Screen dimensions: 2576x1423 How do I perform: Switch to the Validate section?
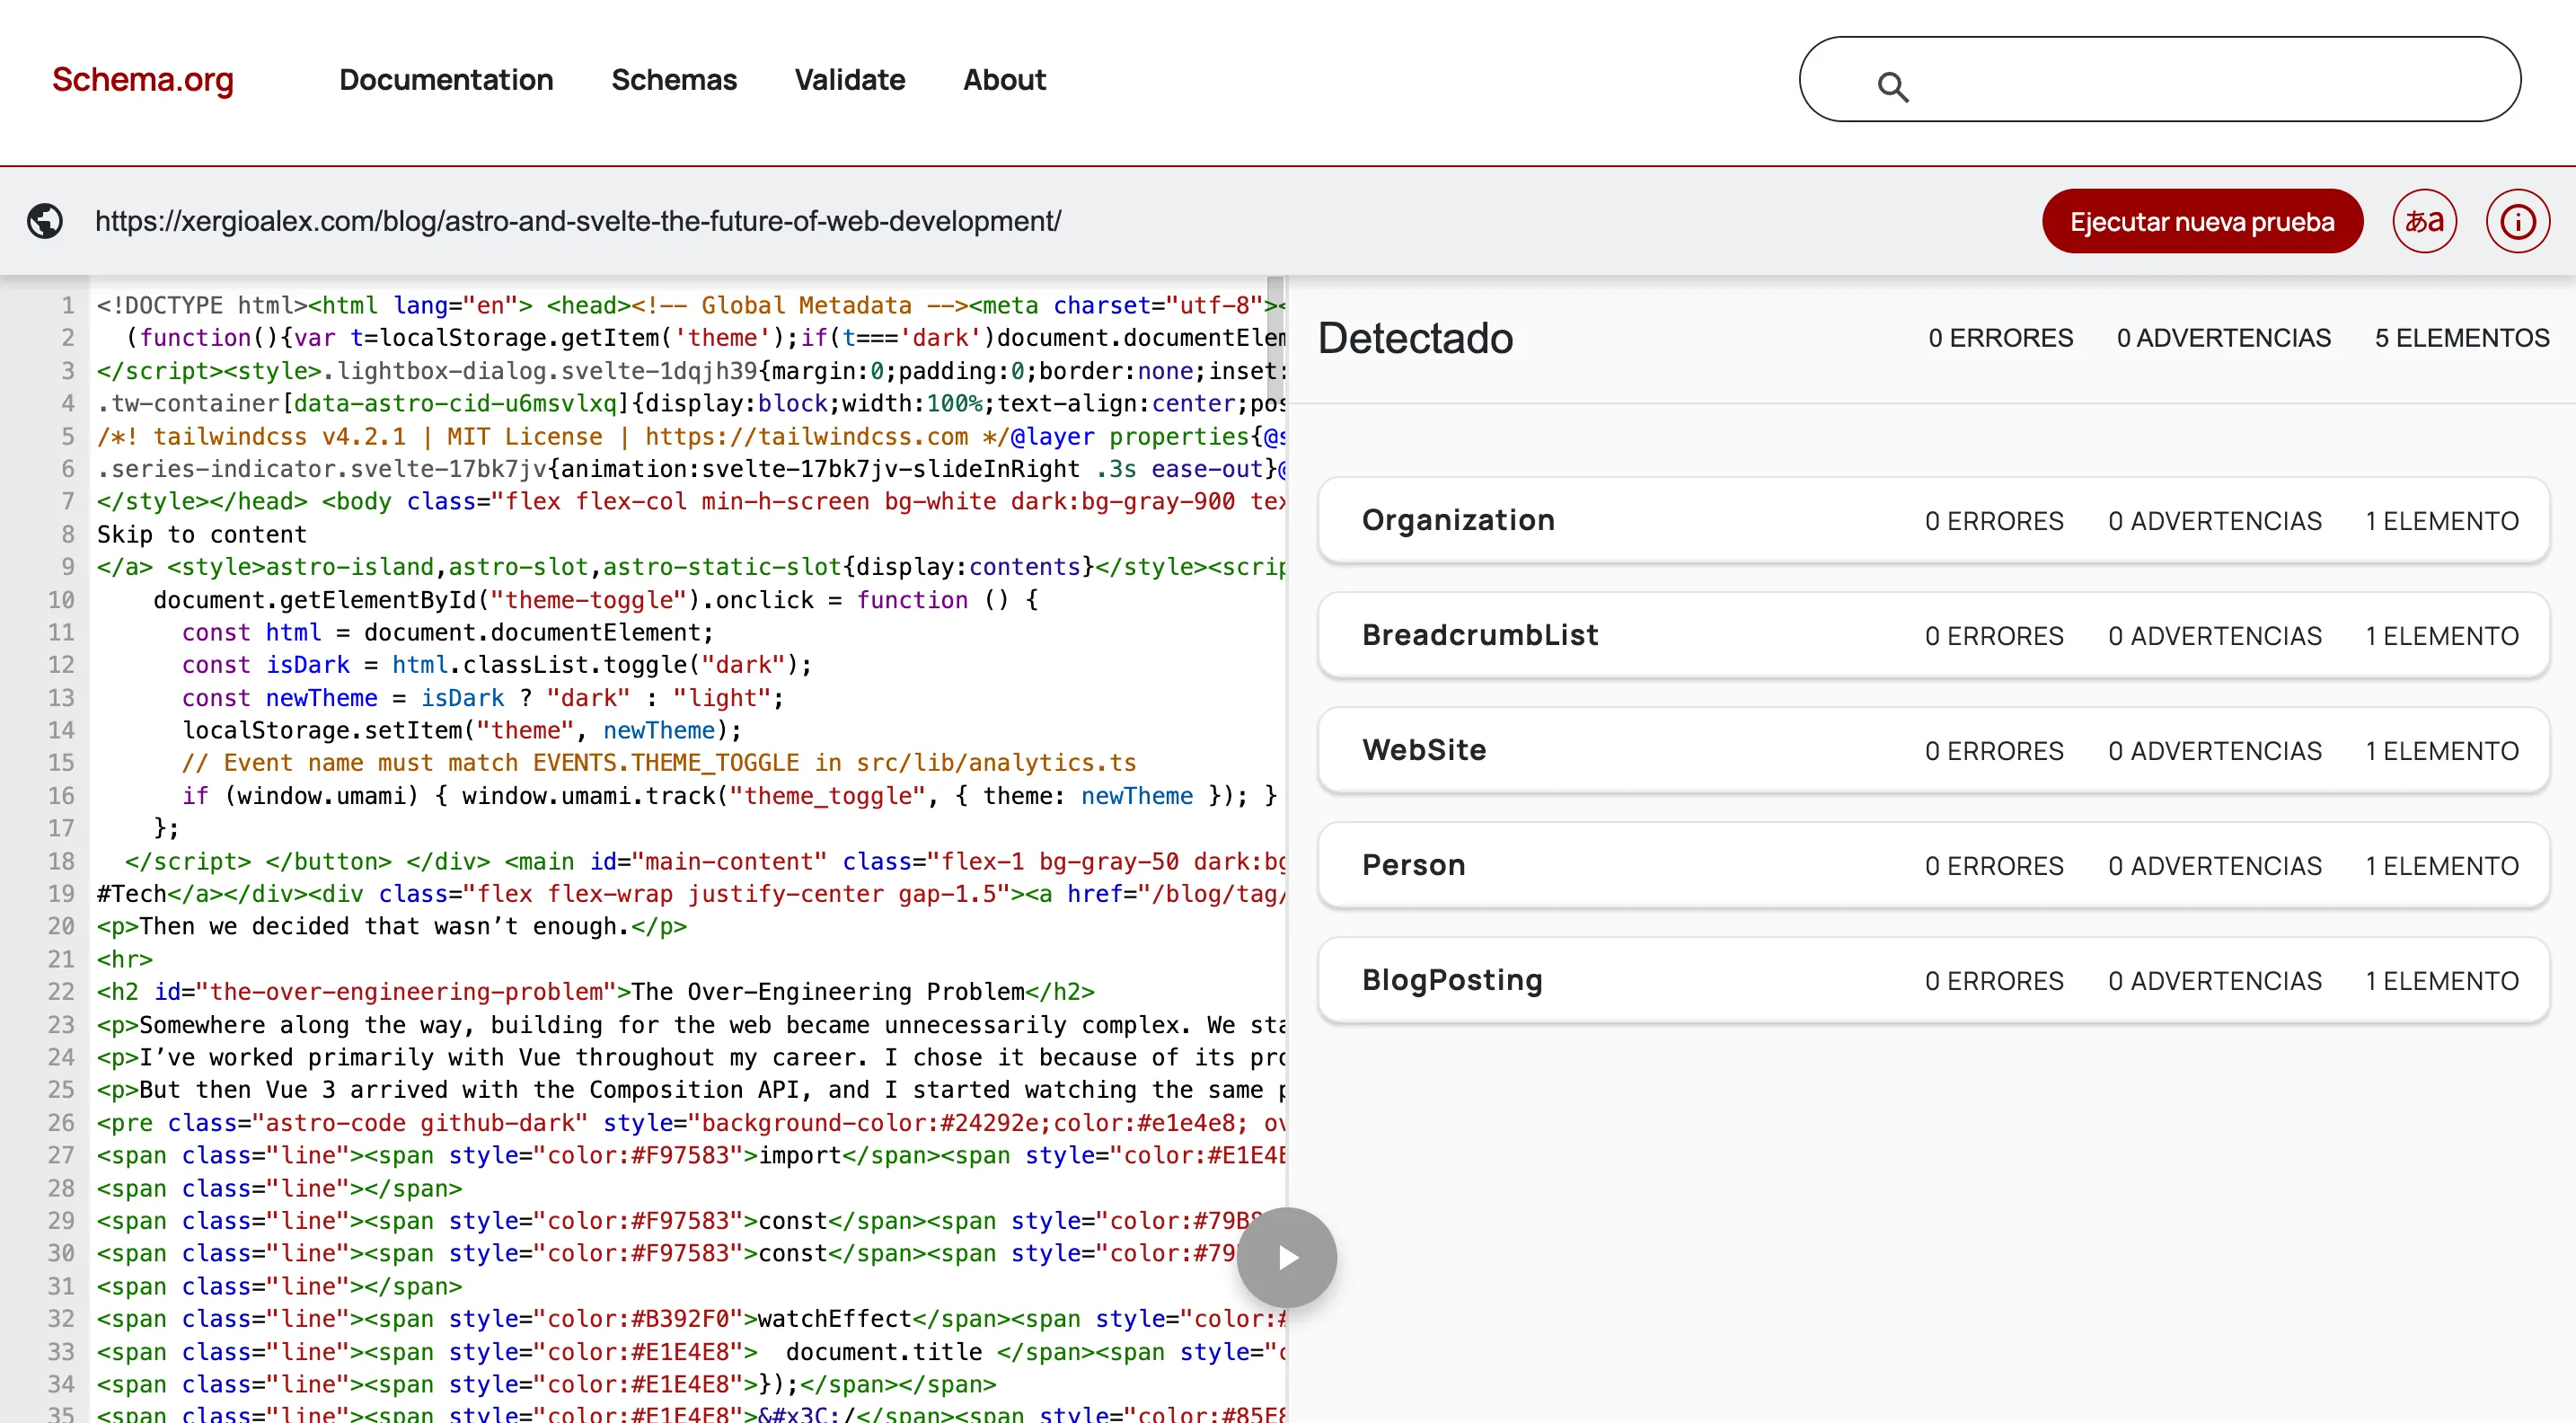[850, 80]
